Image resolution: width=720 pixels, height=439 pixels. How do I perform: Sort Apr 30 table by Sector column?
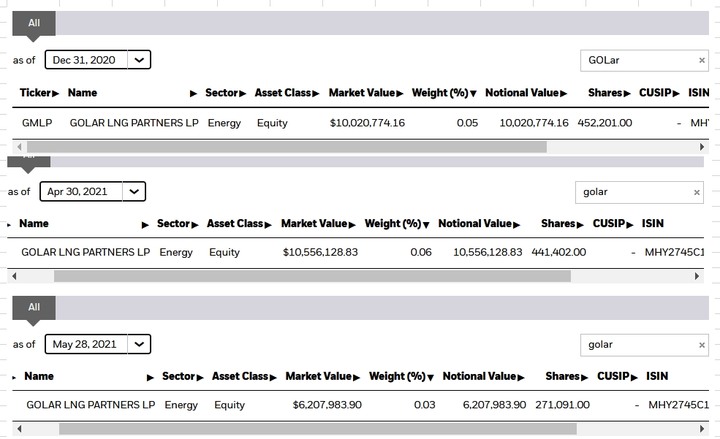coord(177,224)
